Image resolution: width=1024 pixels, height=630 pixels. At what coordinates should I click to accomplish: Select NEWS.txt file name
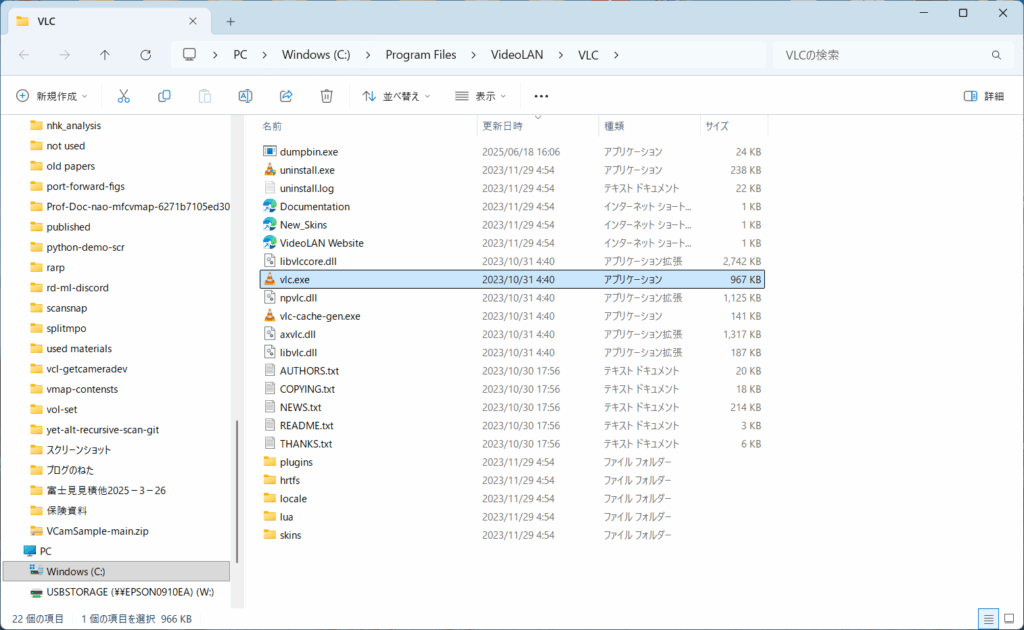(x=300, y=407)
